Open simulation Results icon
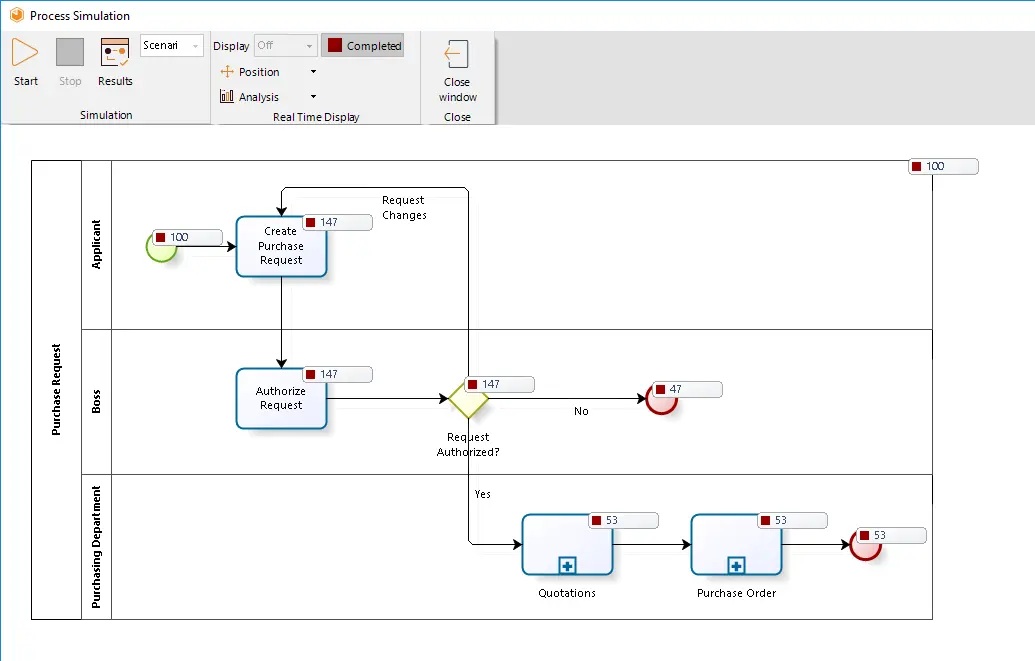The image size is (1035, 661). coord(115,52)
